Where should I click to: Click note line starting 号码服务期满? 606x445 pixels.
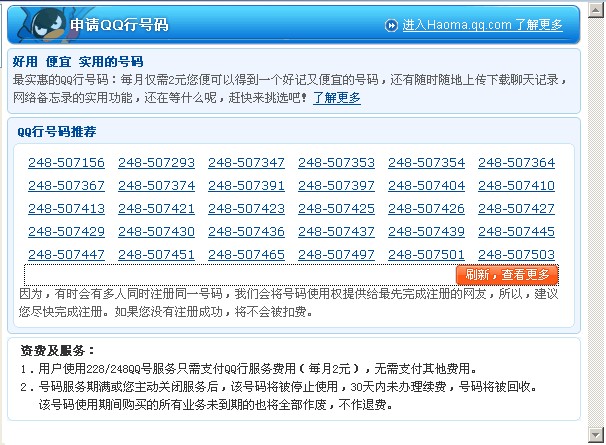coord(278,387)
